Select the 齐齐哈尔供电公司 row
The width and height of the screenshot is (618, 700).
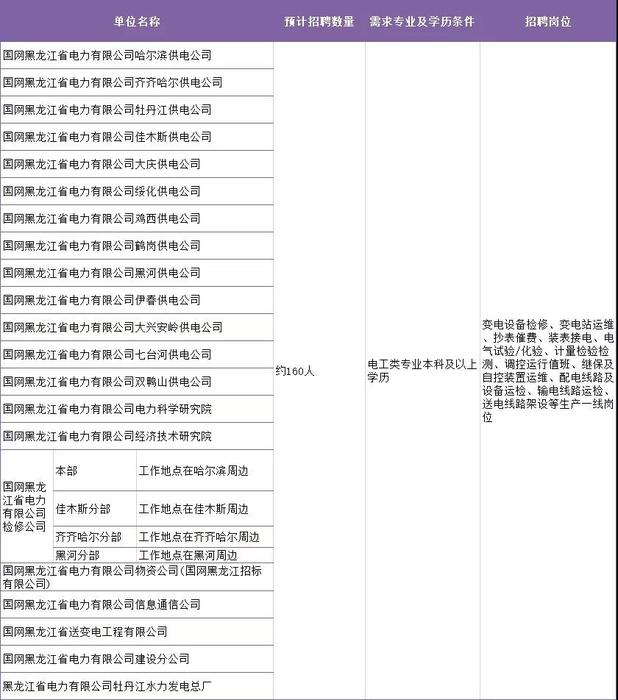coord(137,83)
